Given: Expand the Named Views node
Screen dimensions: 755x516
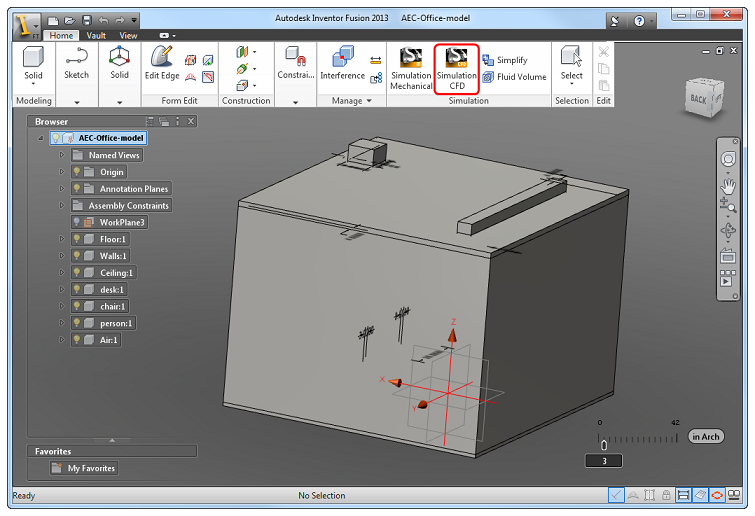Looking at the screenshot, I should tap(62, 155).
